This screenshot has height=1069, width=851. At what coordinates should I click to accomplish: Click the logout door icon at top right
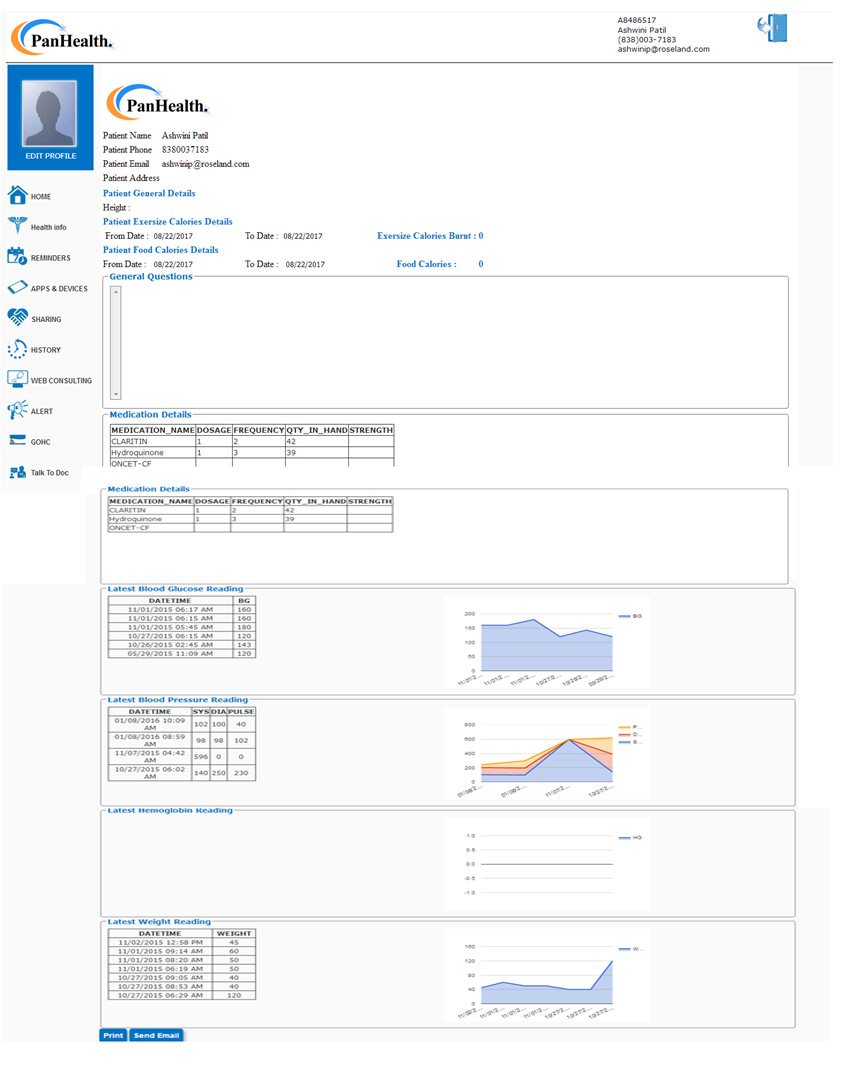(x=773, y=29)
